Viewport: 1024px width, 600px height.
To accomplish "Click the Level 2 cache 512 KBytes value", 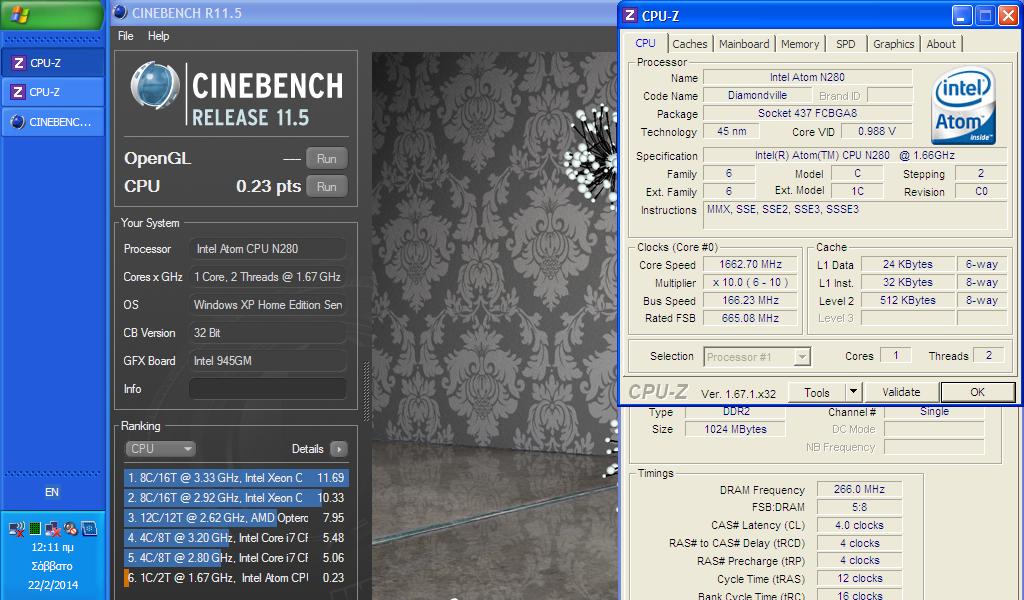I will point(908,300).
